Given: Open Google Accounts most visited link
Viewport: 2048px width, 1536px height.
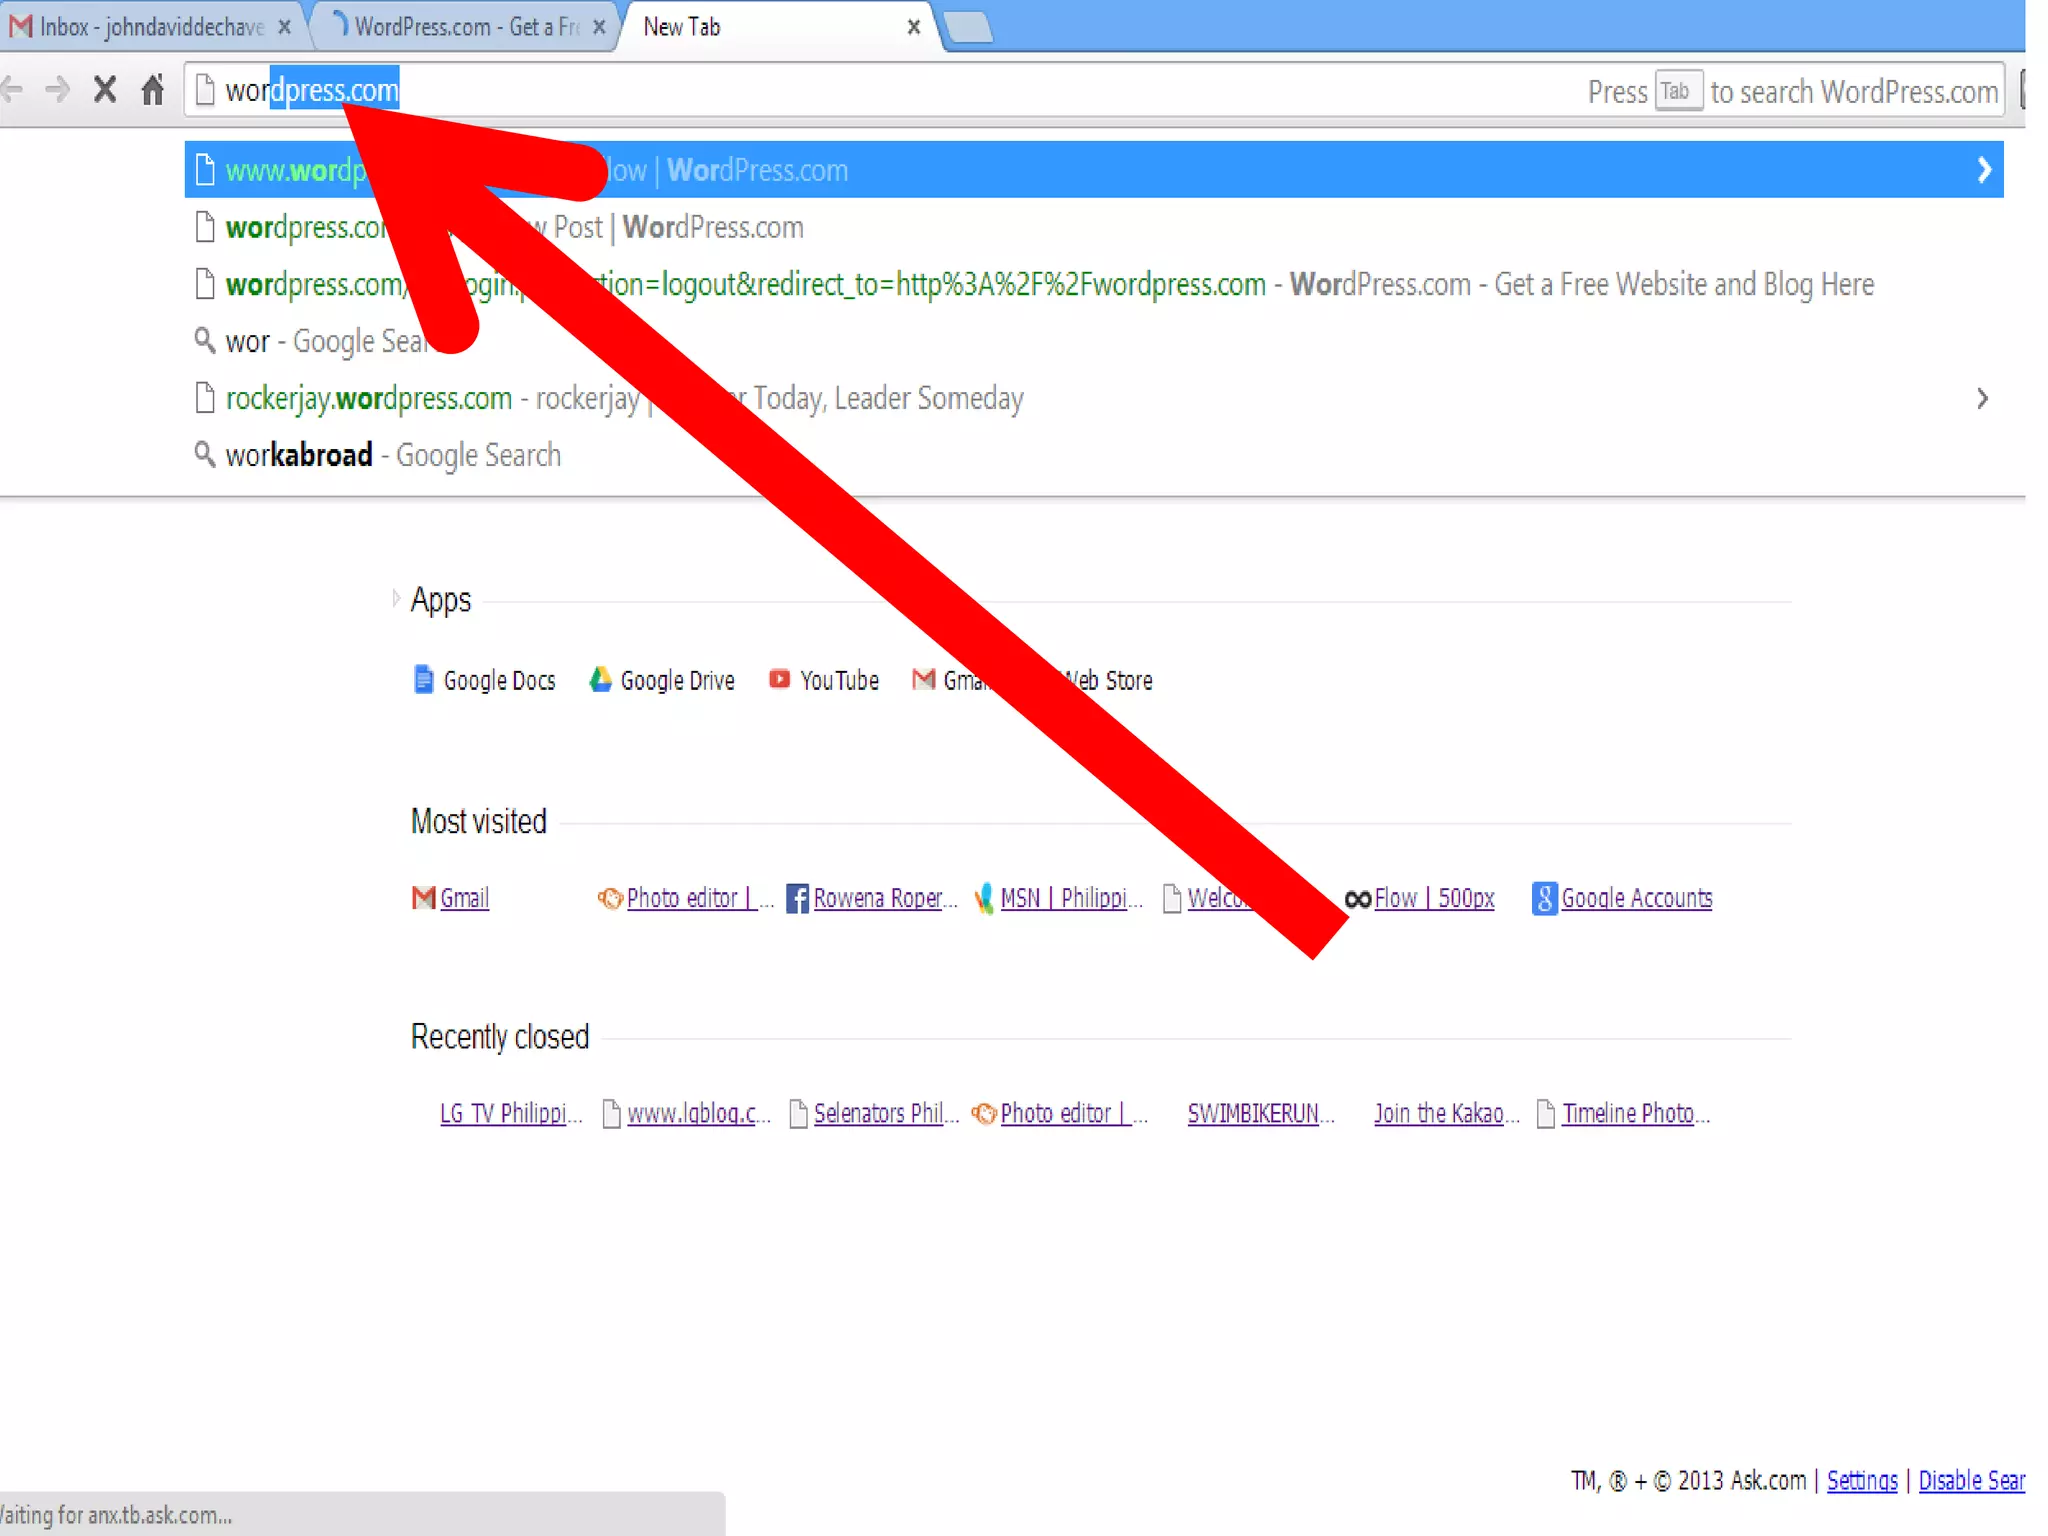Looking at the screenshot, I should pyautogui.click(x=1635, y=898).
